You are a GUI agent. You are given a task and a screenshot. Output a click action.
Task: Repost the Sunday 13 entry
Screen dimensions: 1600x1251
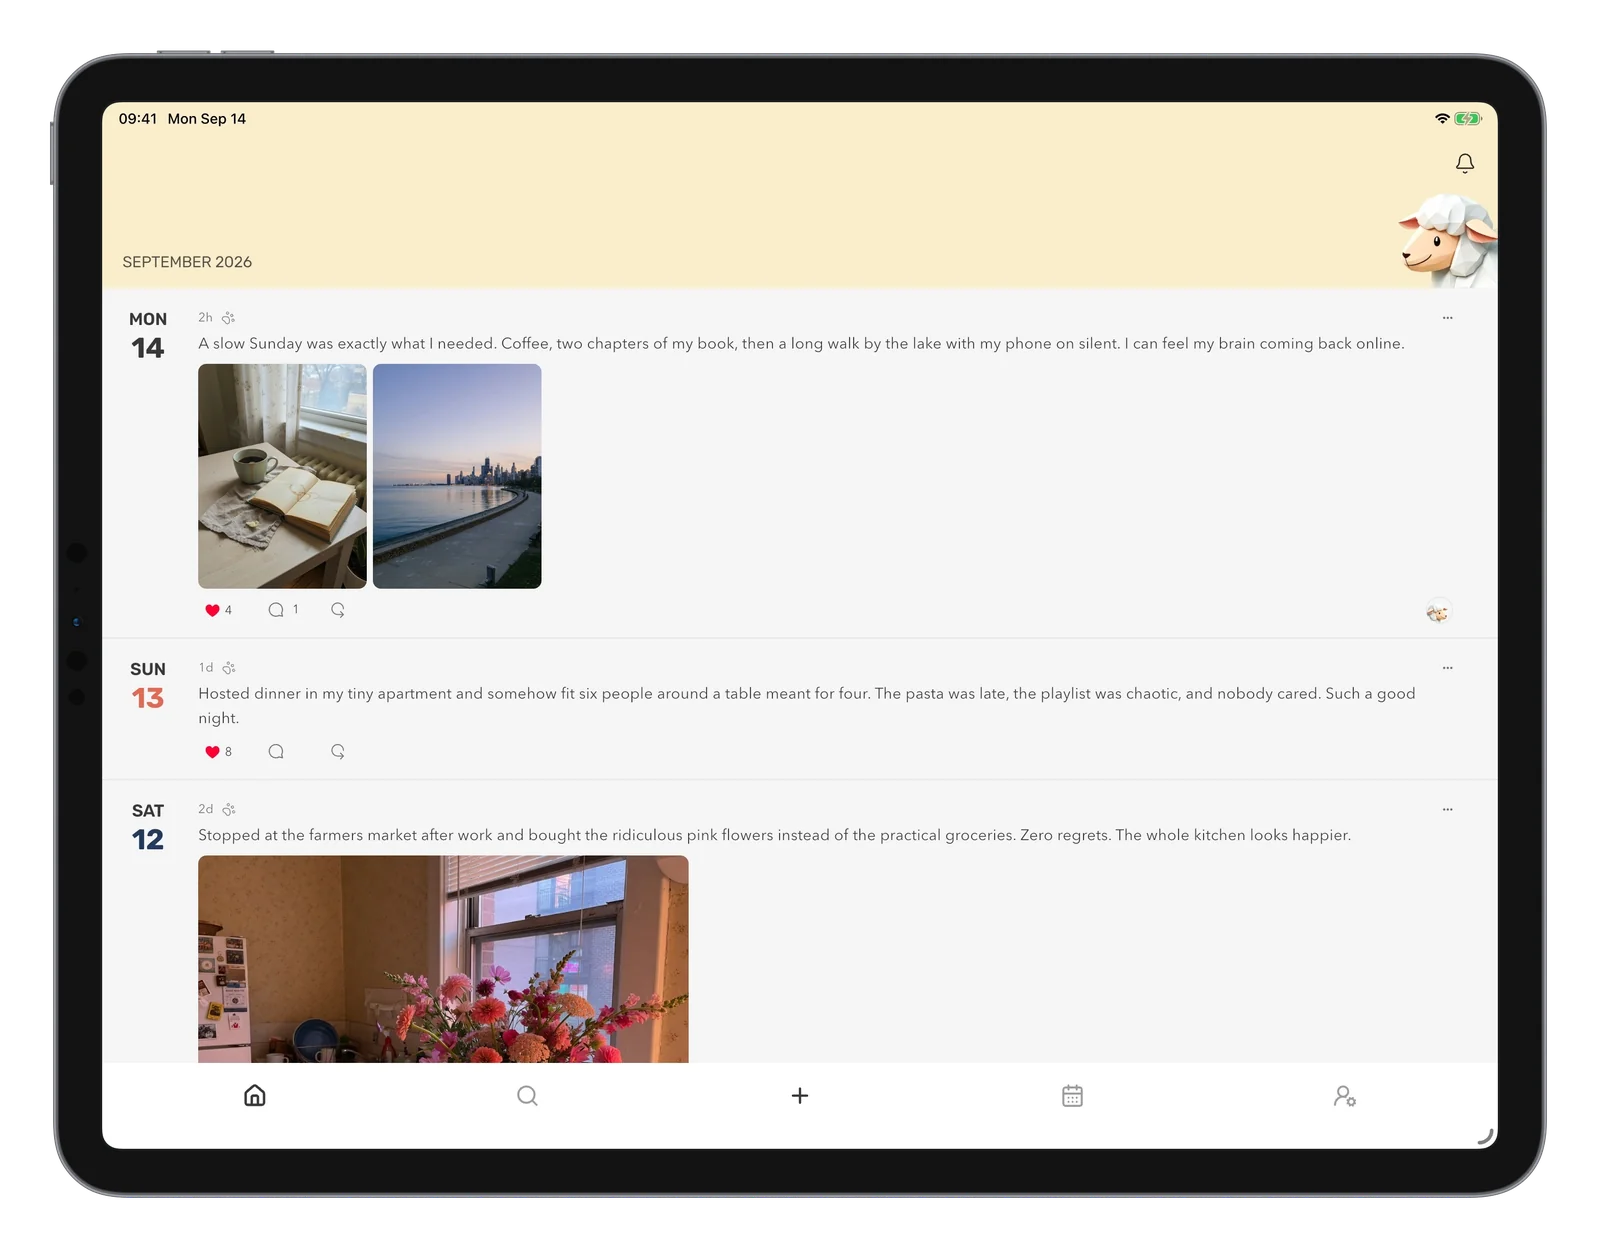338,752
